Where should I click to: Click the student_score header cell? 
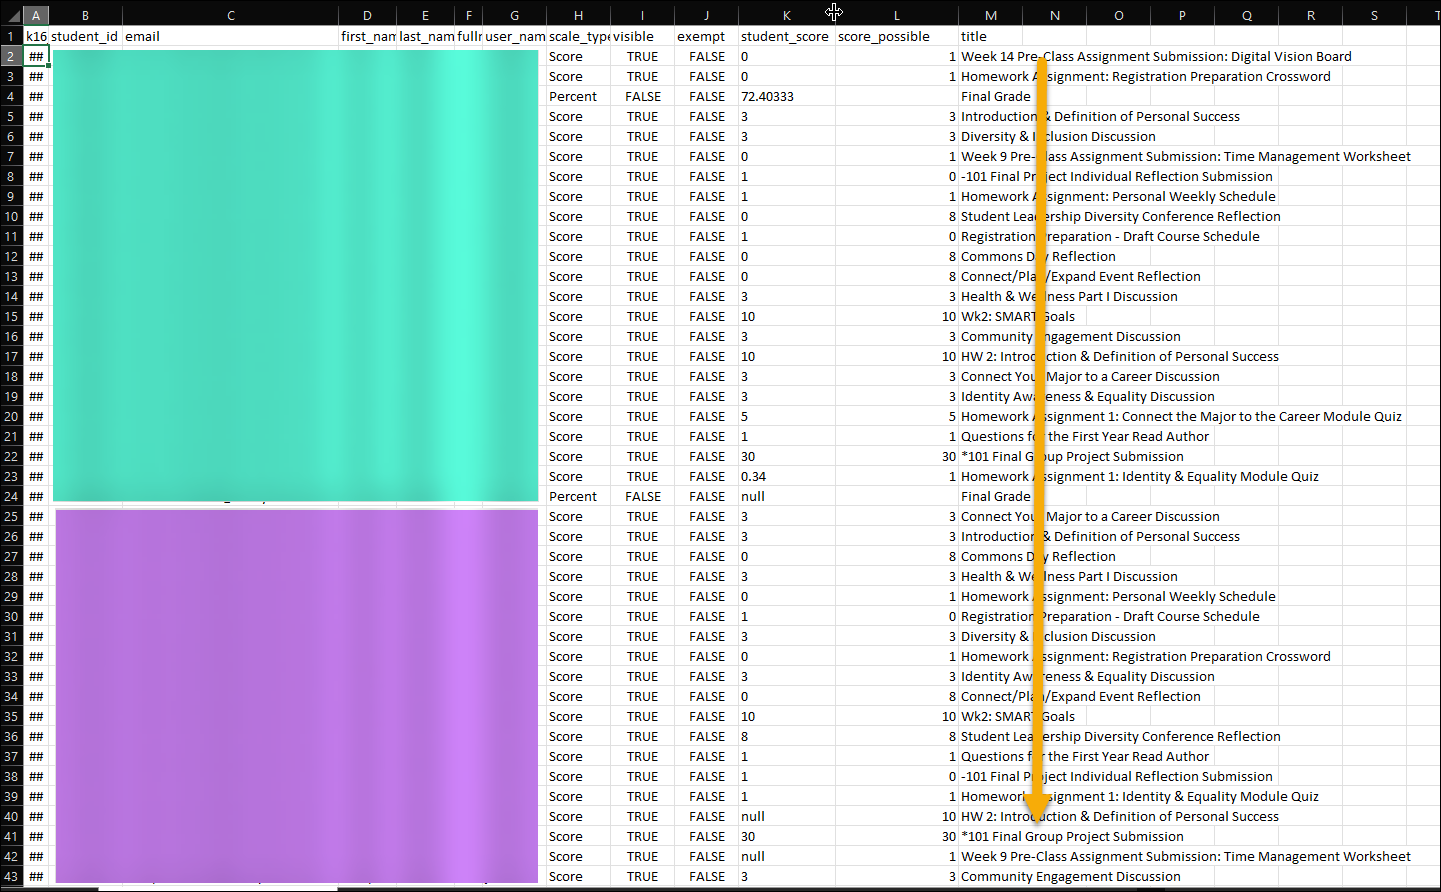(x=785, y=36)
